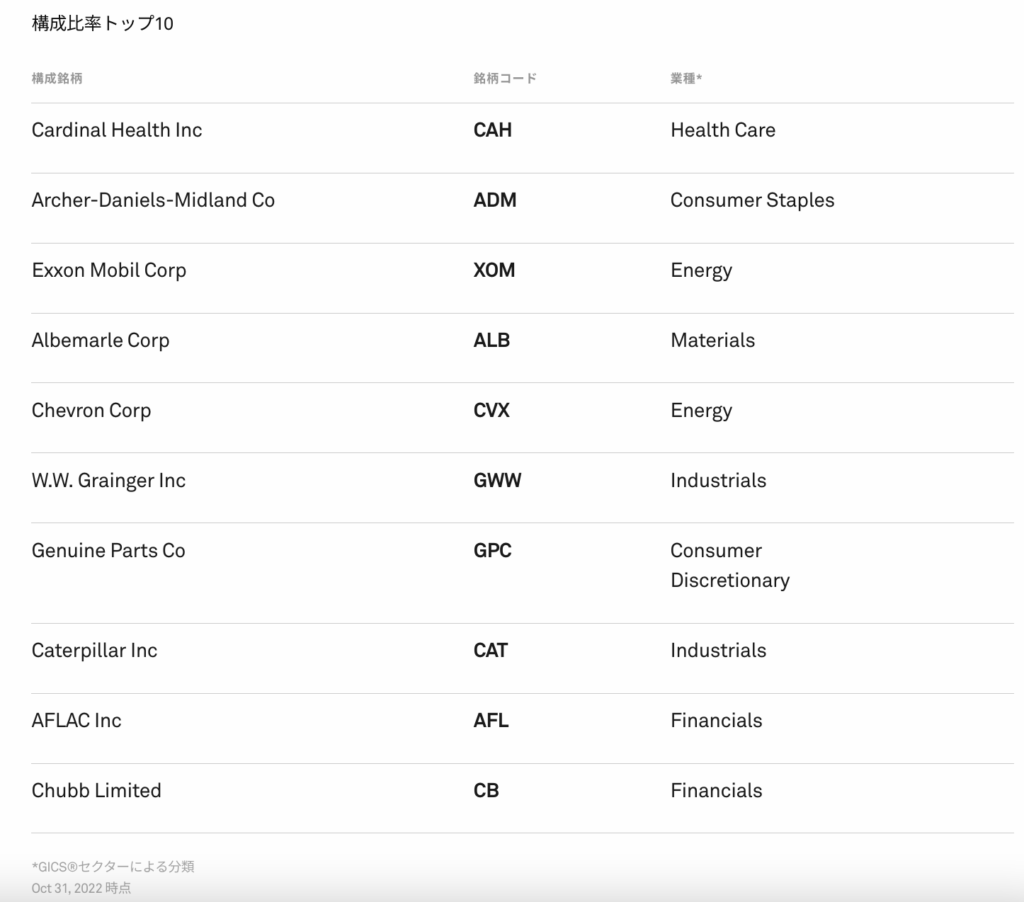Click Chubb Limited company name
This screenshot has height=902, width=1024.
click(x=96, y=790)
